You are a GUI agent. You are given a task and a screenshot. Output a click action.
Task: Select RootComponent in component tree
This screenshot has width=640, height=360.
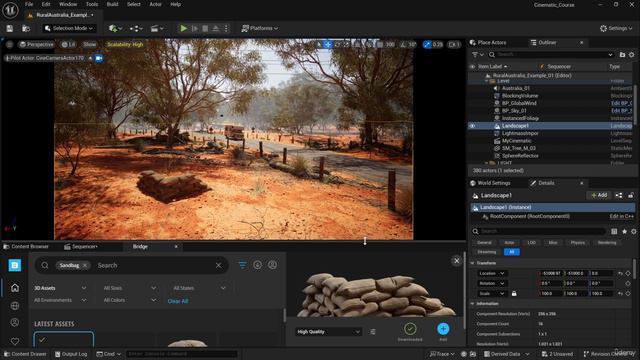point(530,216)
